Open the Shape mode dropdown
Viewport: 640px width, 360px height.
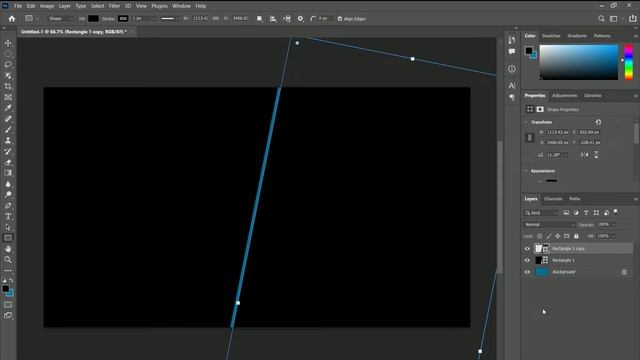(60, 19)
